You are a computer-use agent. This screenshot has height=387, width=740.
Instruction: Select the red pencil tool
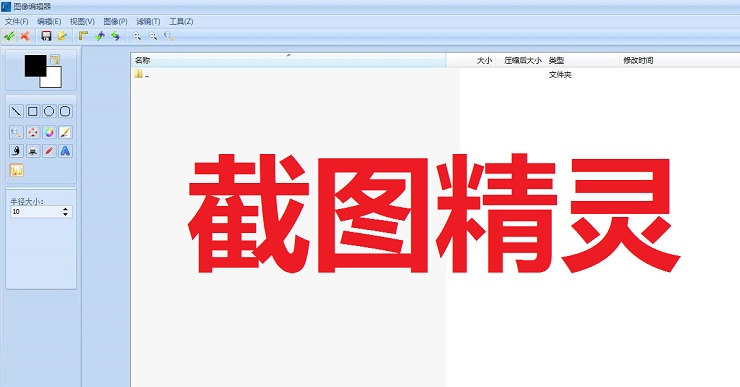(x=49, y=151)
